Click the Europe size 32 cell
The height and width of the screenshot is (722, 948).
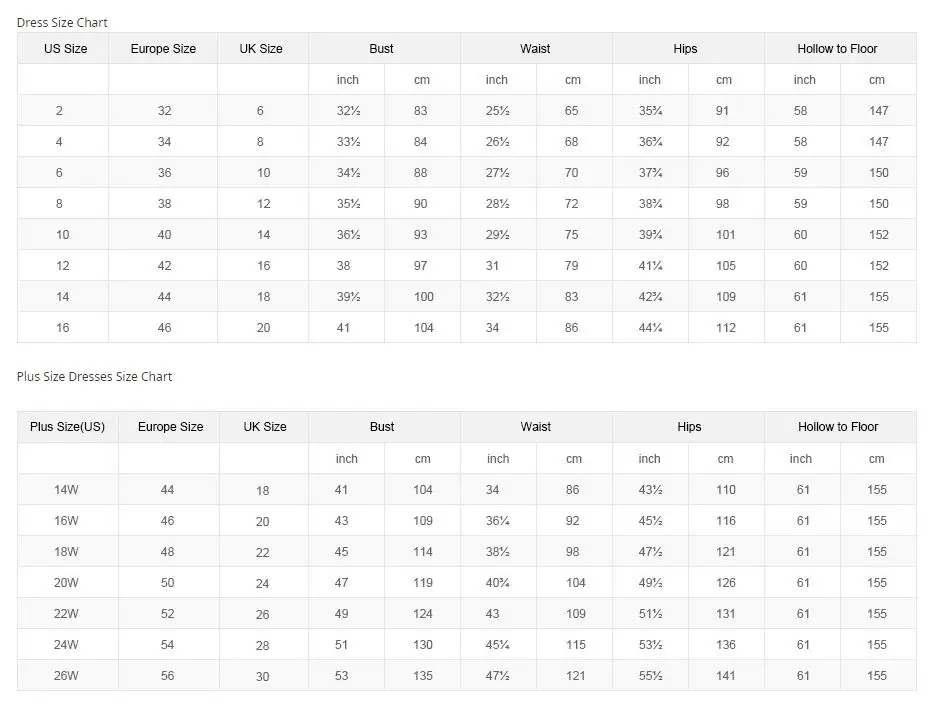coord(164,111)
